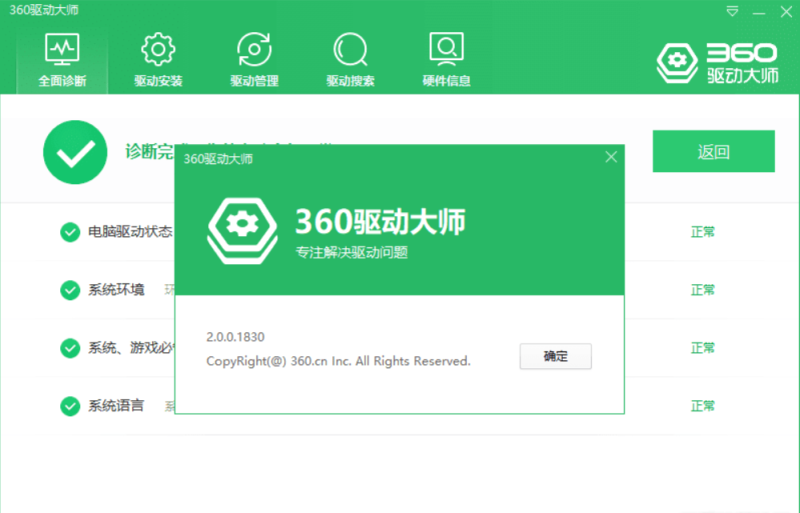Image resolution: width=800 pixels, height=513 pixels.
Task: Open the 驱动管理 driver management icon
Action: (x=254, y=58)
